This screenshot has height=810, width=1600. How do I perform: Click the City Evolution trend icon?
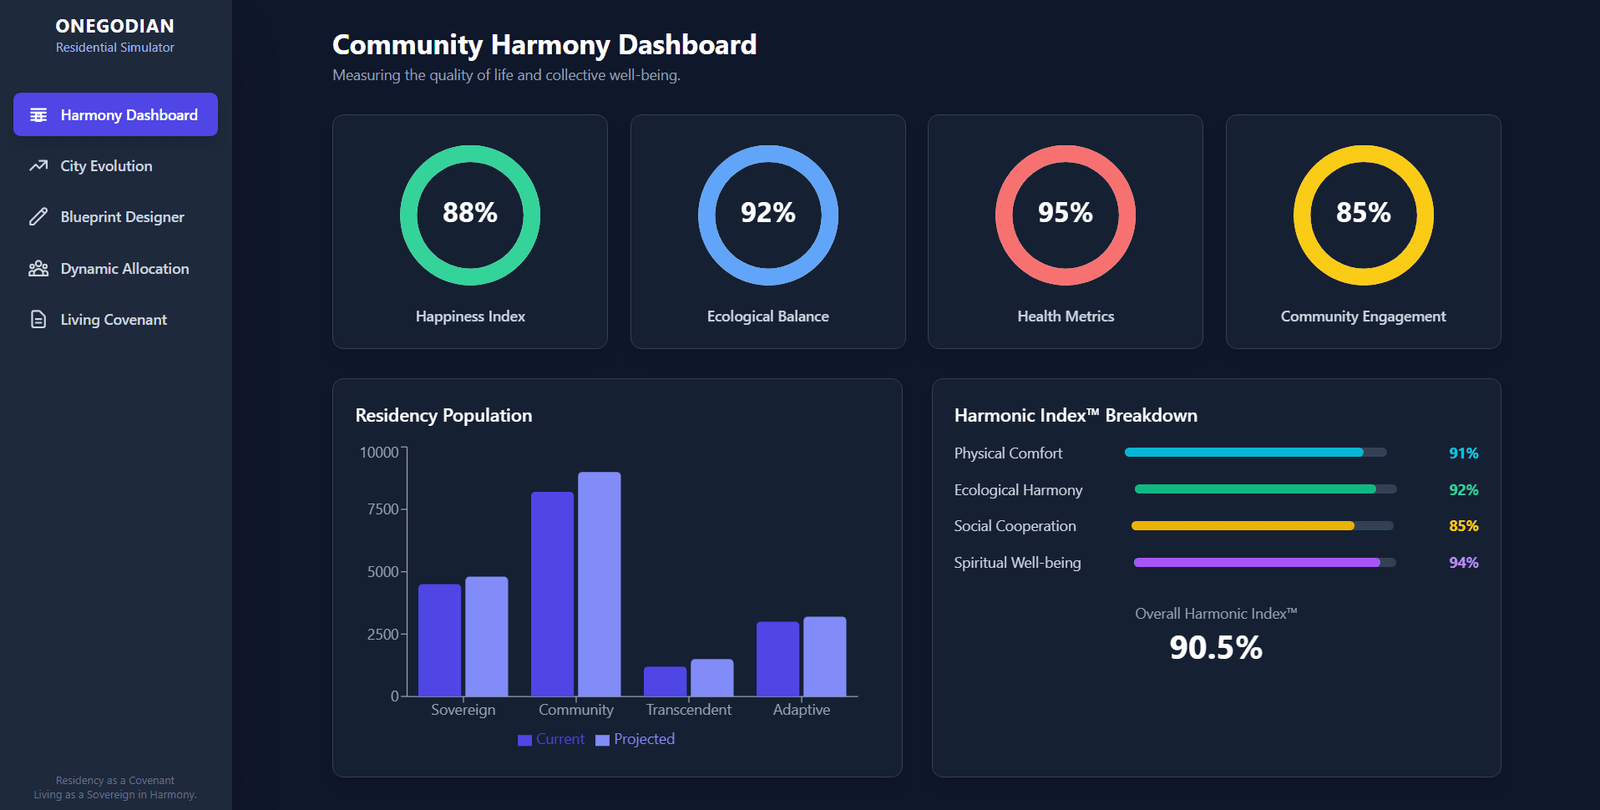[38, 166]
